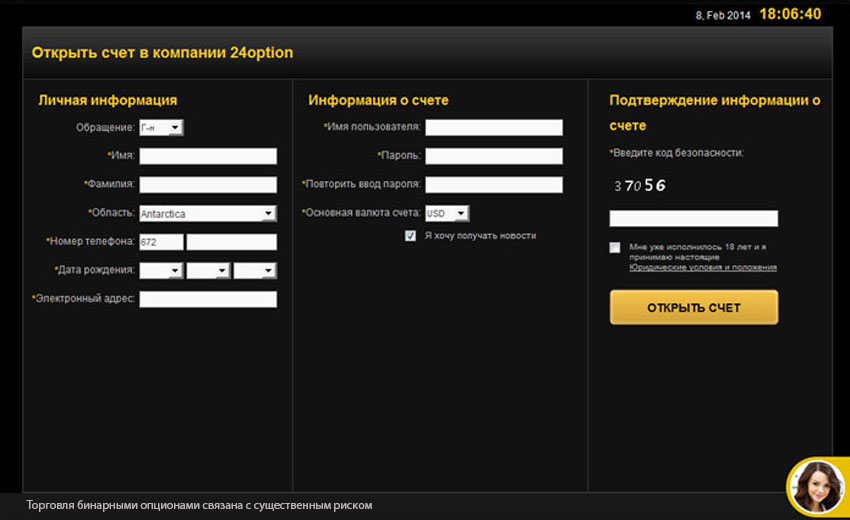Click the 8. Feb 2014 date text
Image resolution: width=850 pixels, height=520 pixels.
[x=723, y=15]
